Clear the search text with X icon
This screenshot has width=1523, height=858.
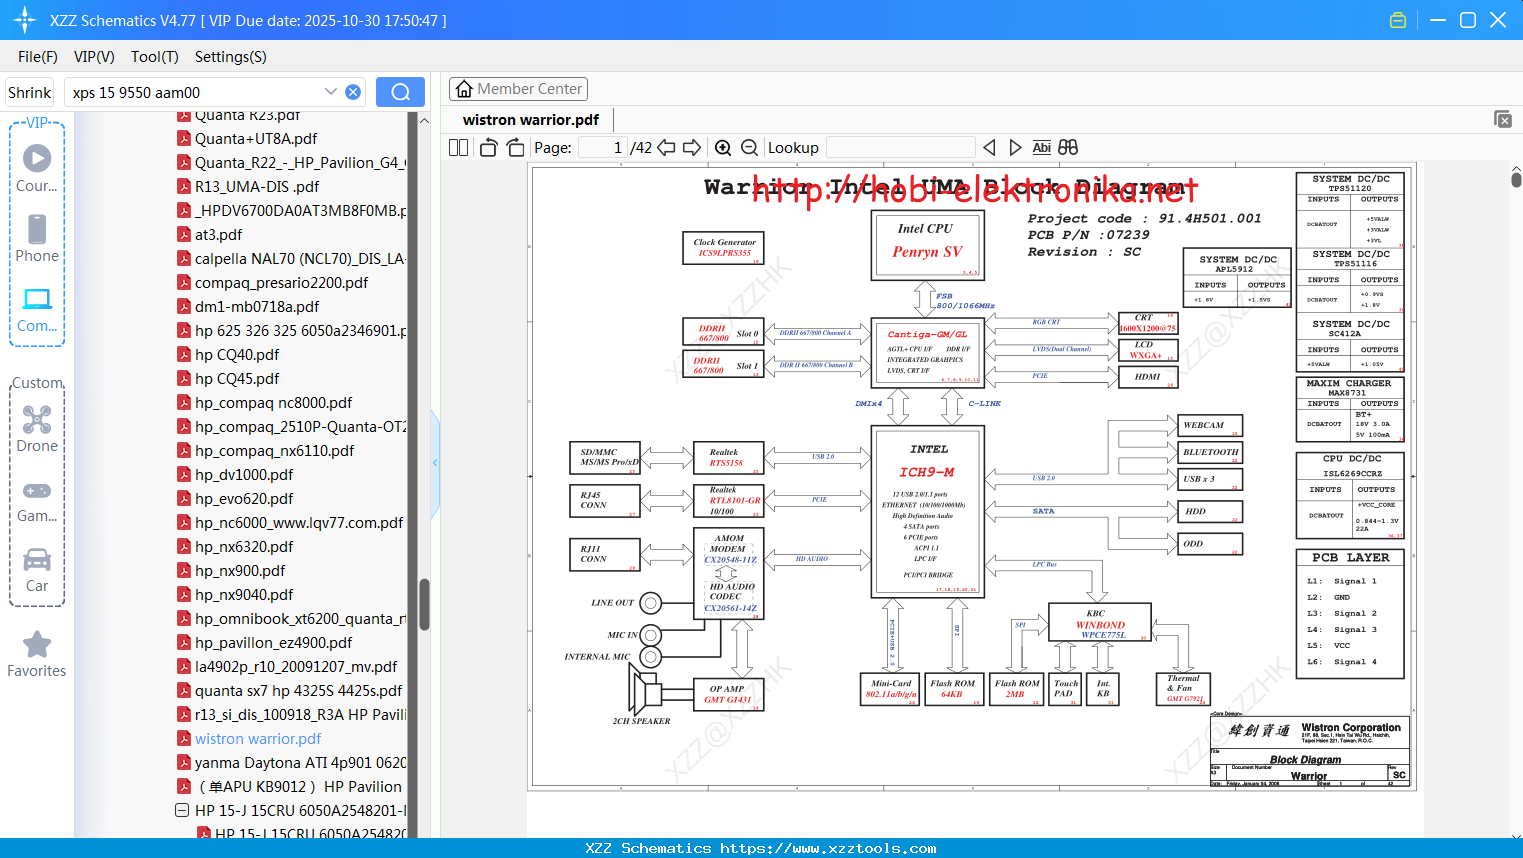coord(353,92)
